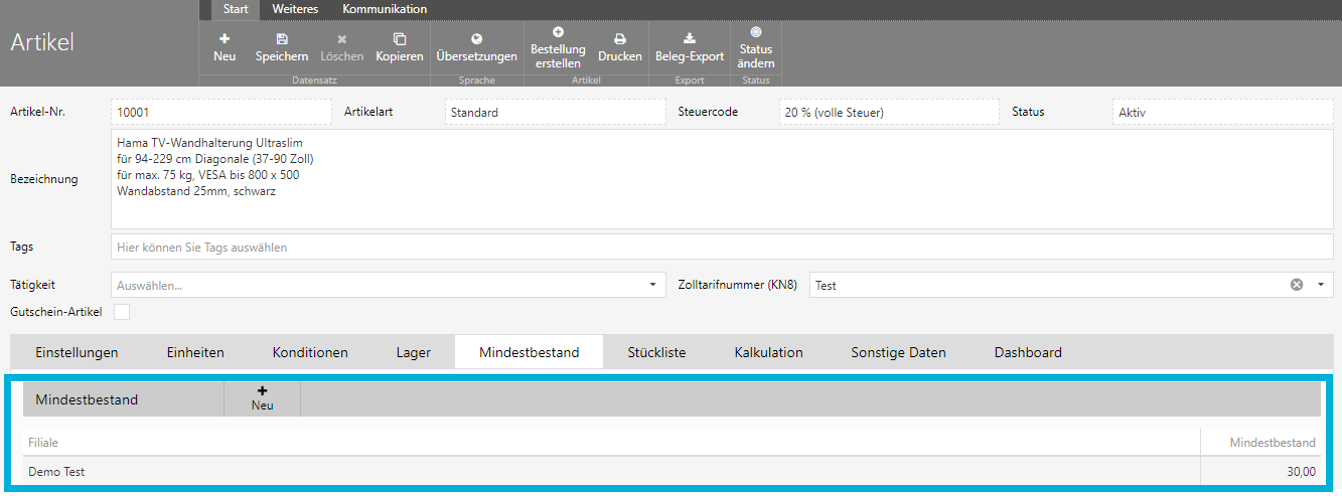Save the record via Speichern
This screenshot has width=1342, height=496.
(x=282, y=47)
